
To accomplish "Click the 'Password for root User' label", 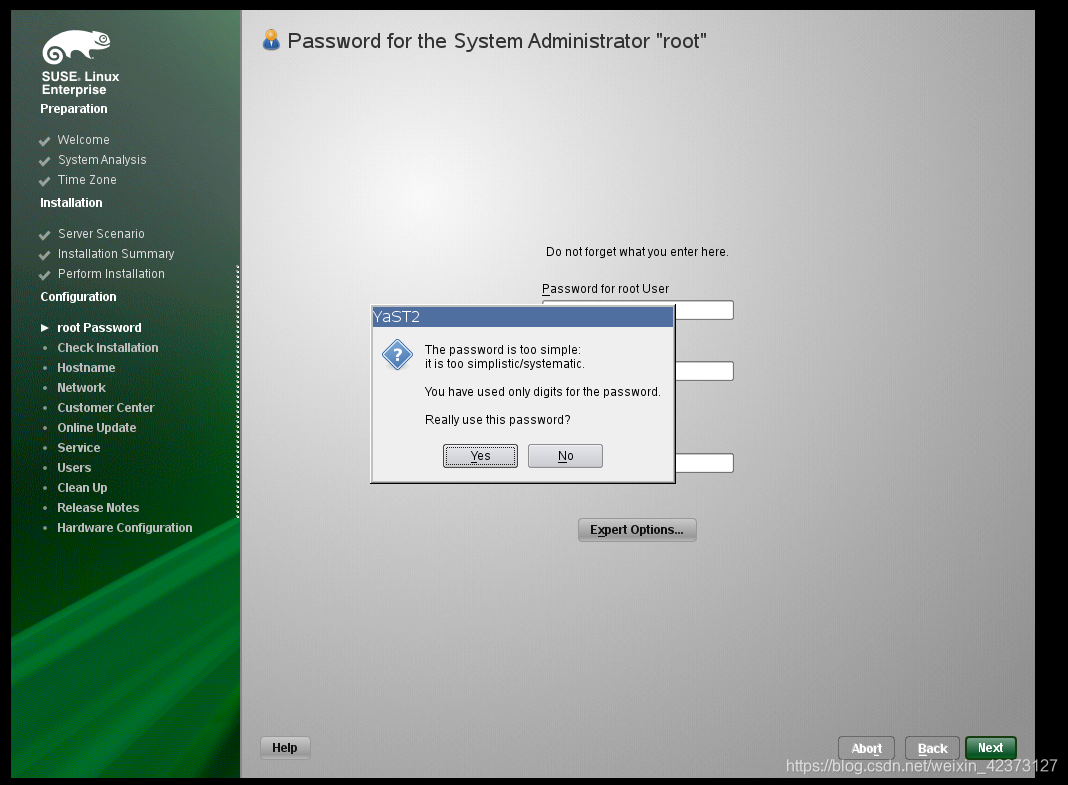I will (x=605, y=289).
